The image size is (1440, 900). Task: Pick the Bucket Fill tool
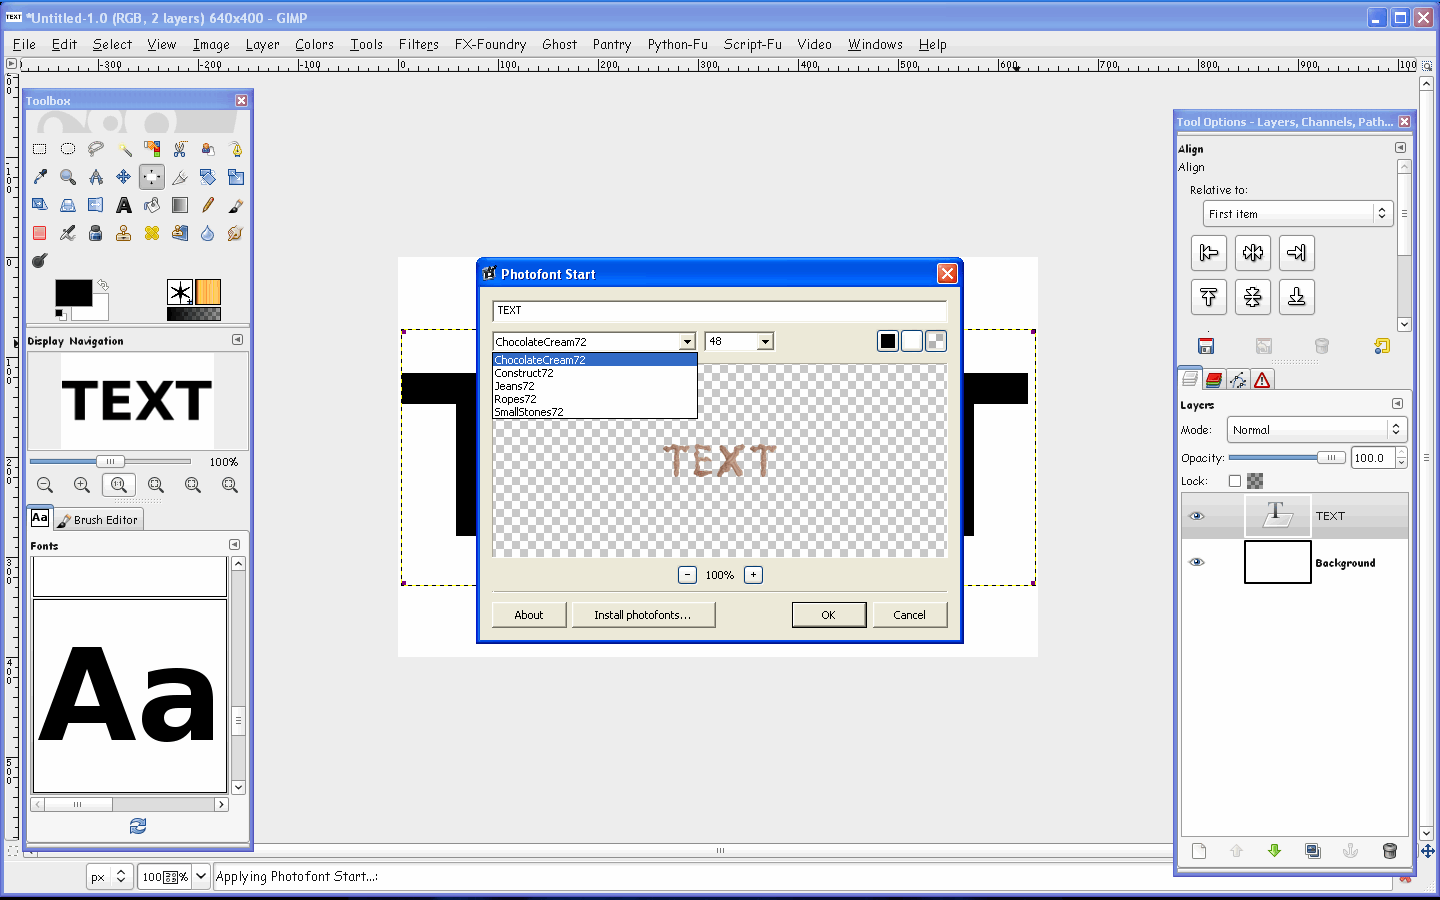152,205
